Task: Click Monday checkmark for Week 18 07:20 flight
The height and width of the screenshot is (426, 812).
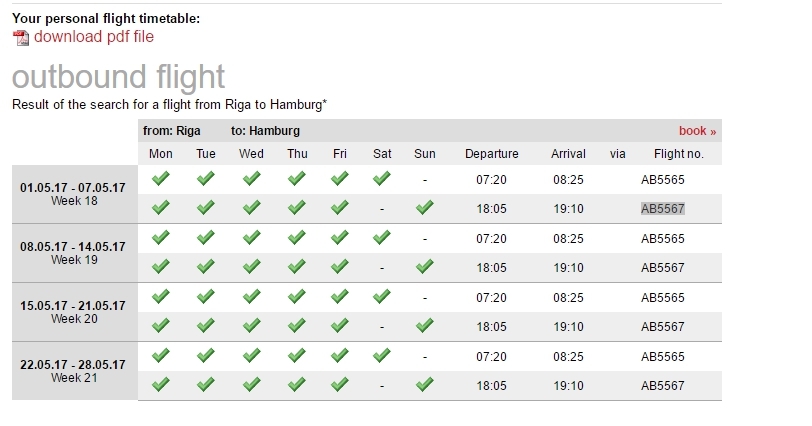Action: coord(160,179)
